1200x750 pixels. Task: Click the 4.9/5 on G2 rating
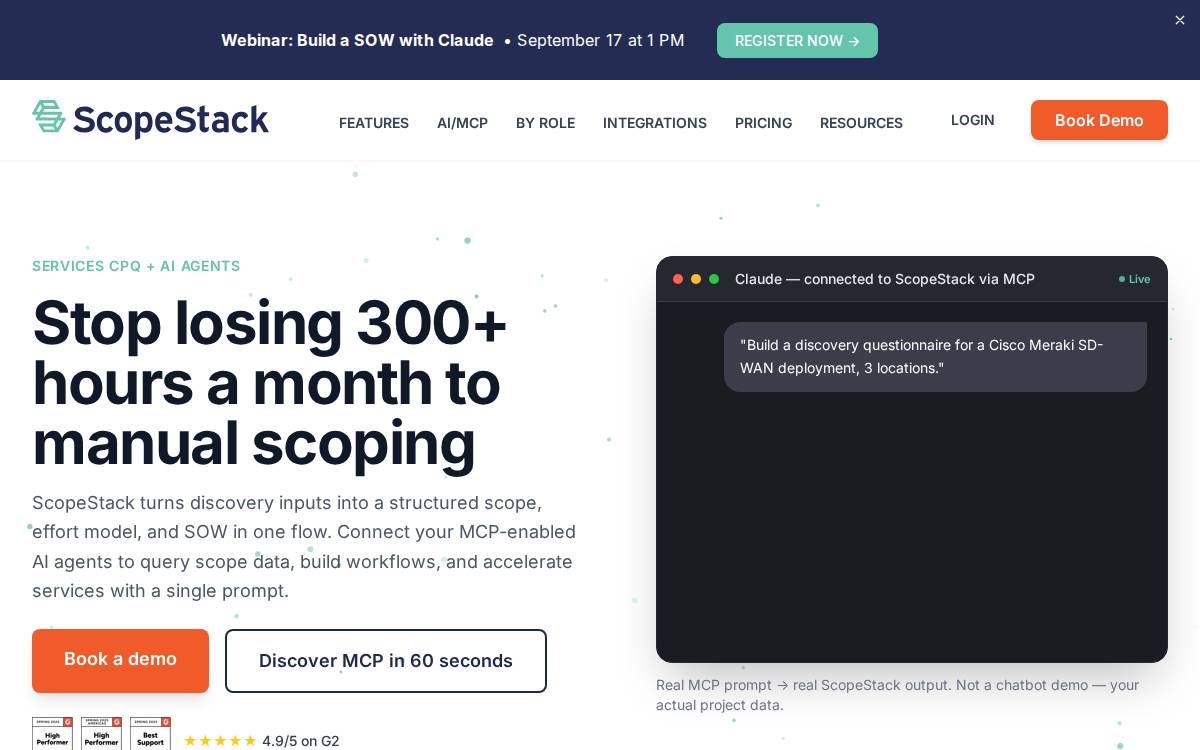click(x=300, y=741)
